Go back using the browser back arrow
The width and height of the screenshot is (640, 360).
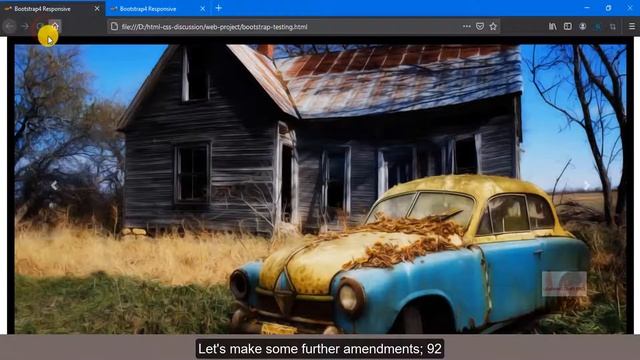pos(10,27)
